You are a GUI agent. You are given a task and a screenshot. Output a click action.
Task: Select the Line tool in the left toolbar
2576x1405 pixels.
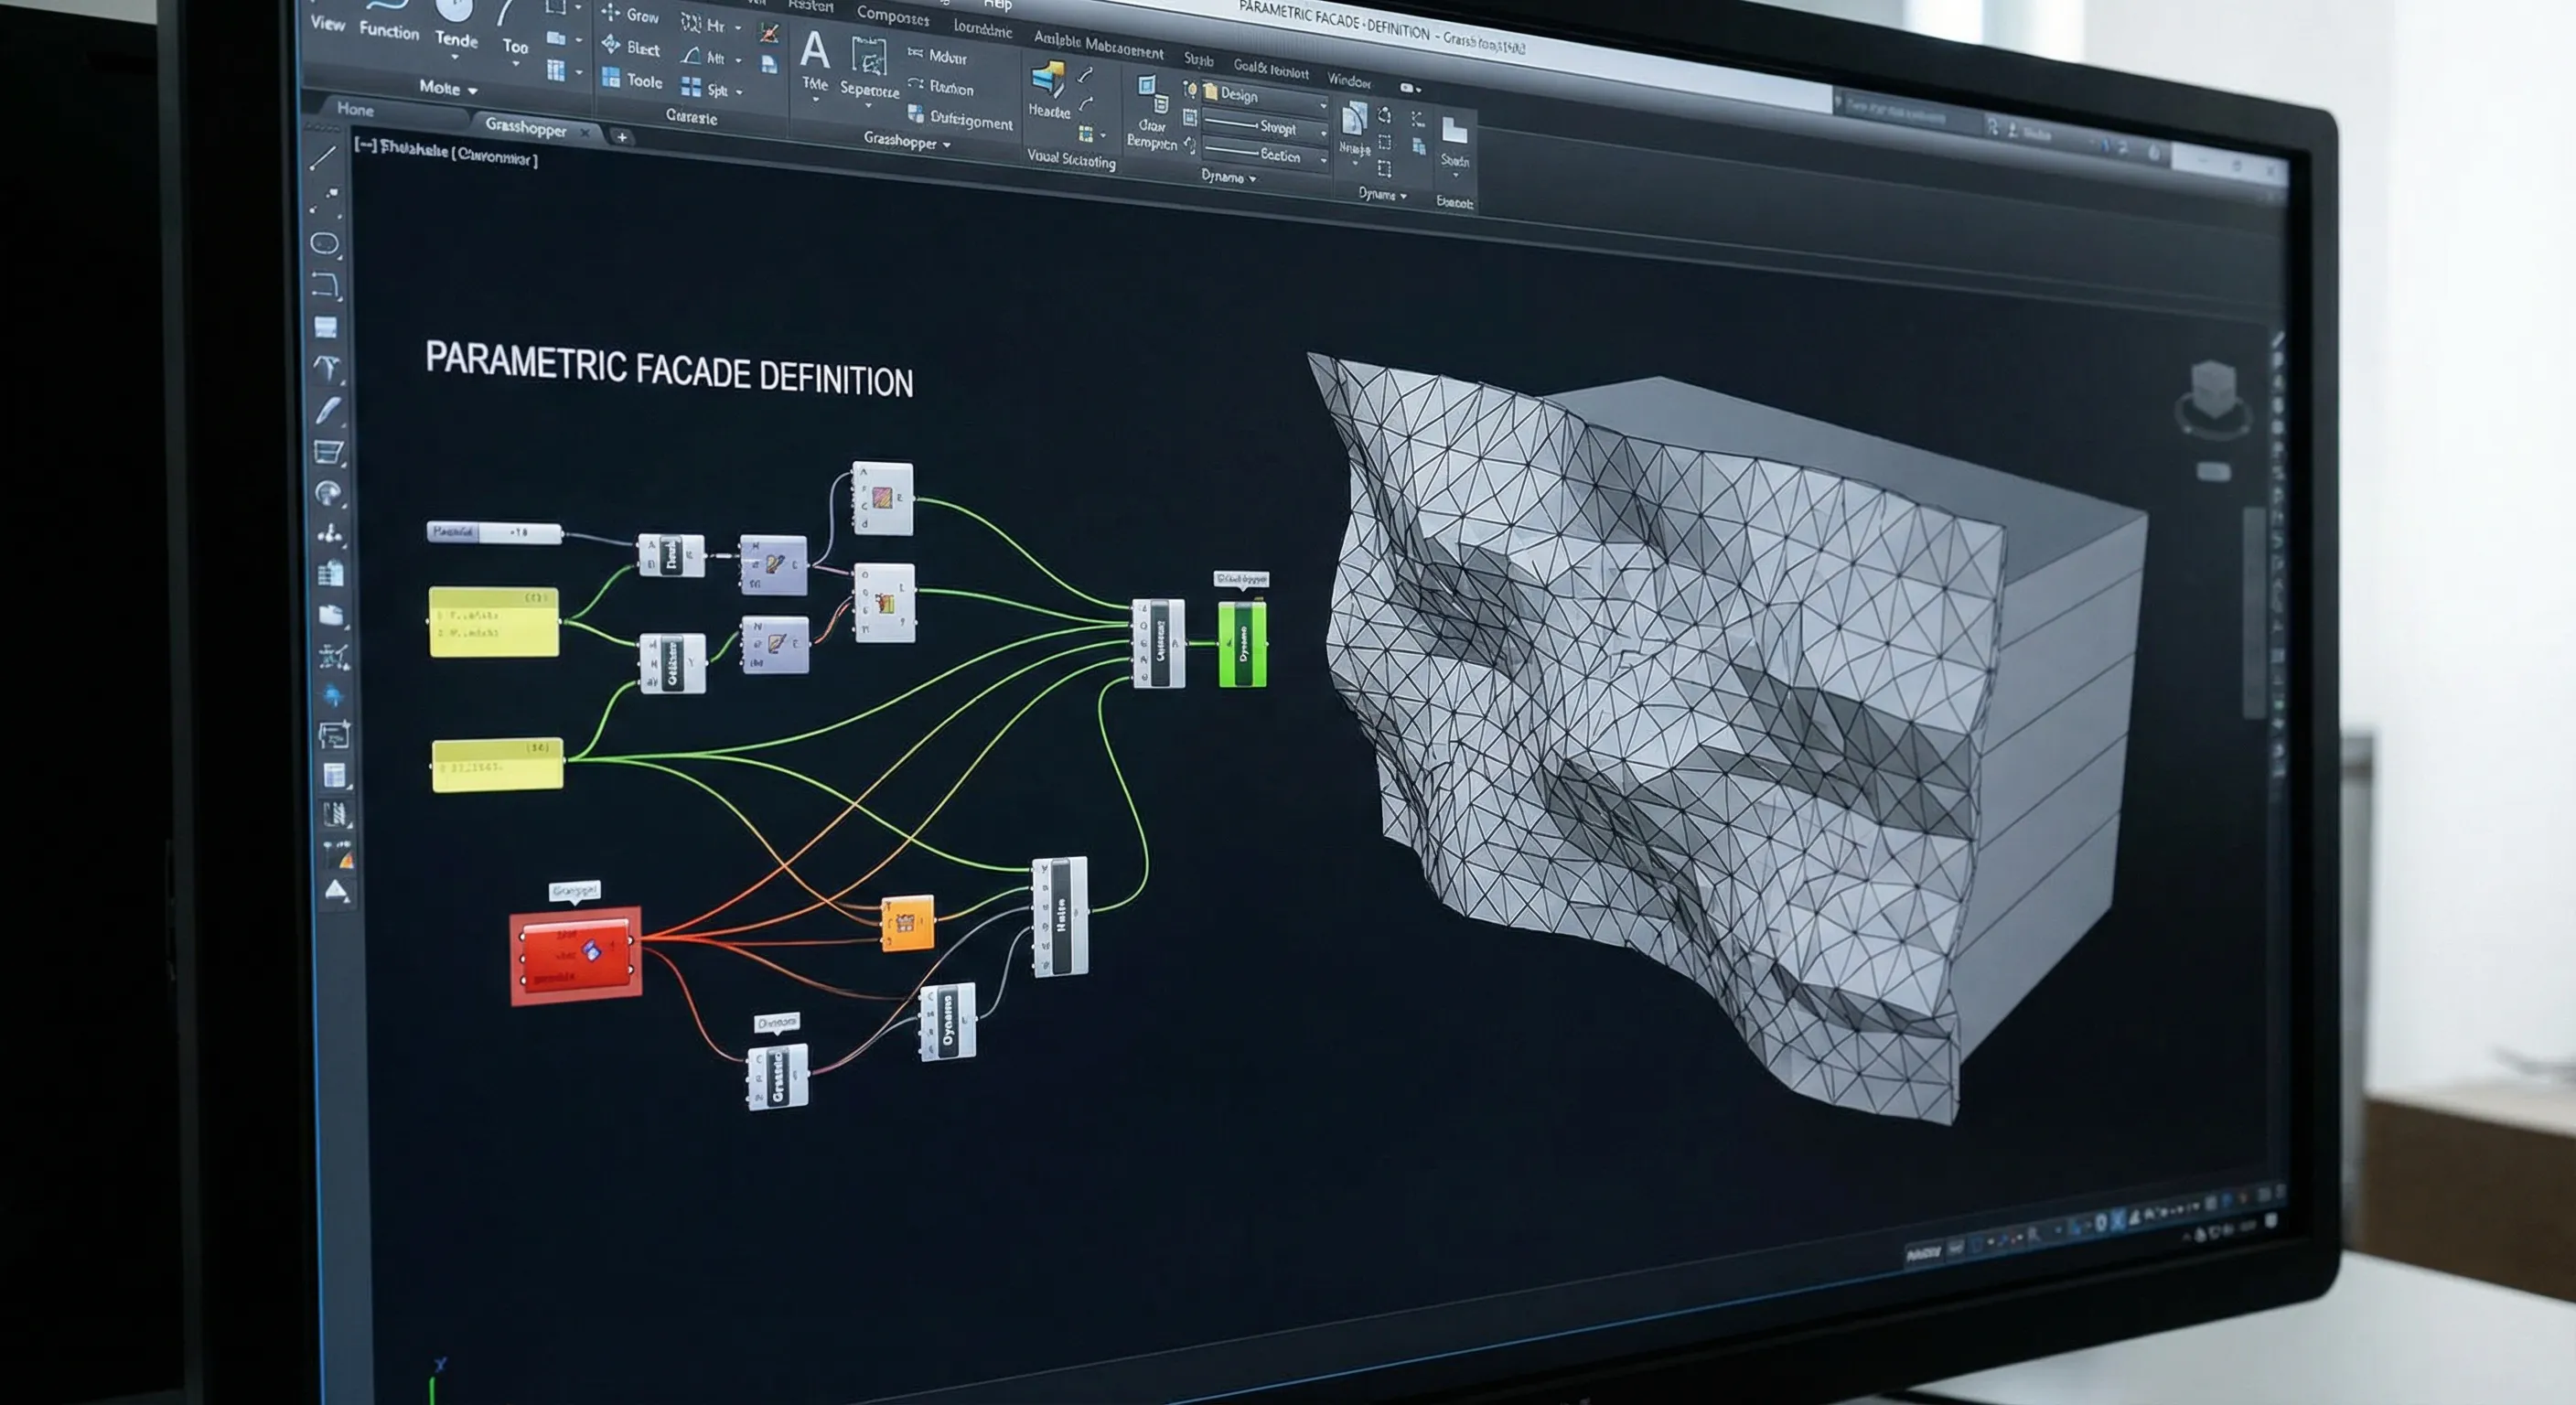324,157
